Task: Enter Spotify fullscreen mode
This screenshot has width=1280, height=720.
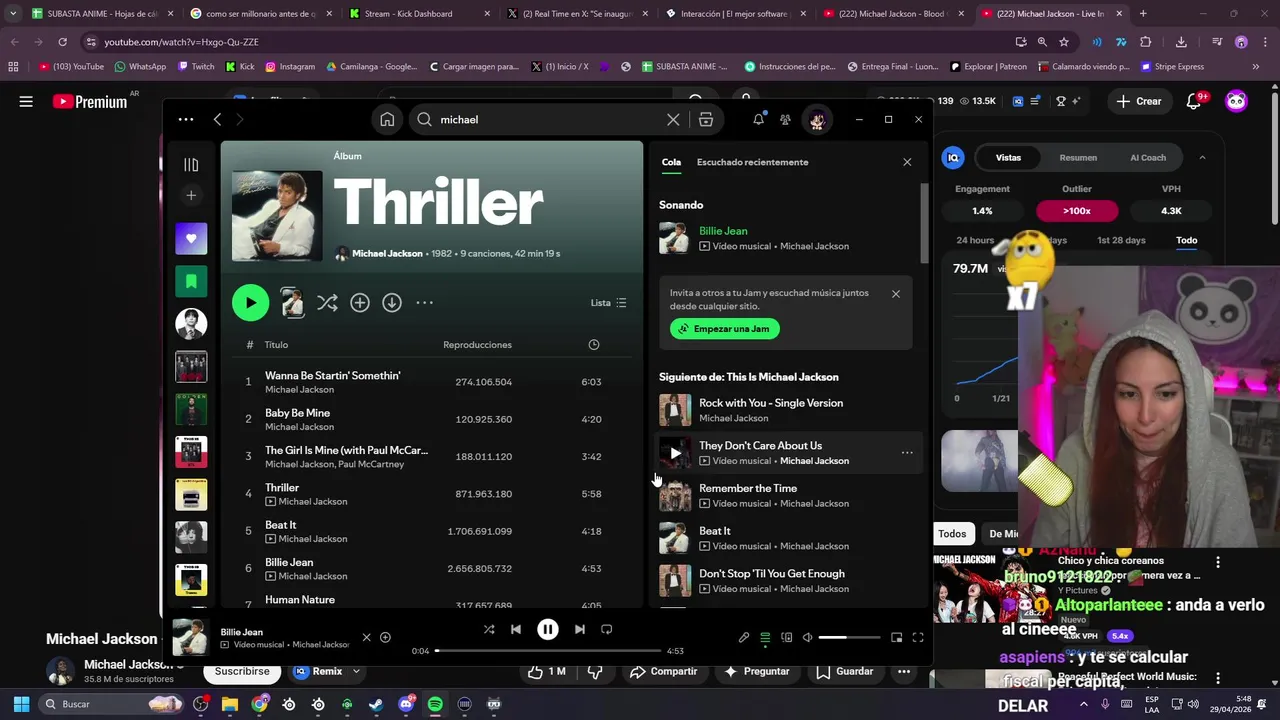Action: point(918,638)
